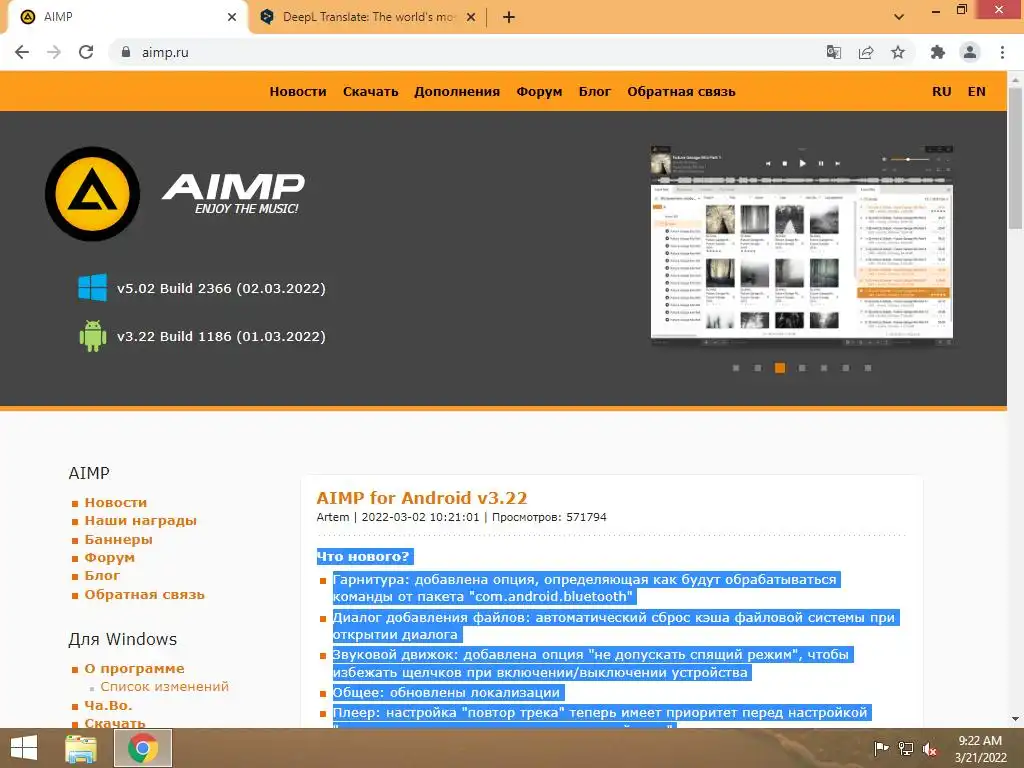This screenshot has width=1024, height=768.
Task: Go back to the previous page
Action: [x=22, y=52]
